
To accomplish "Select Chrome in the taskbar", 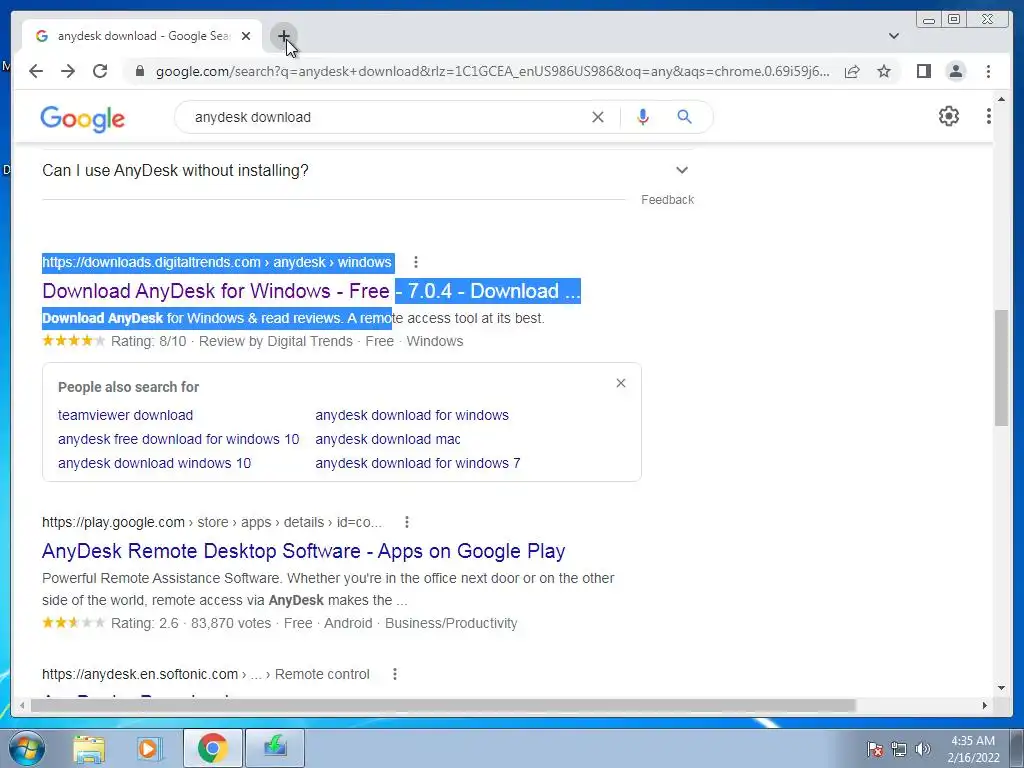I will [x=212, y=748].
